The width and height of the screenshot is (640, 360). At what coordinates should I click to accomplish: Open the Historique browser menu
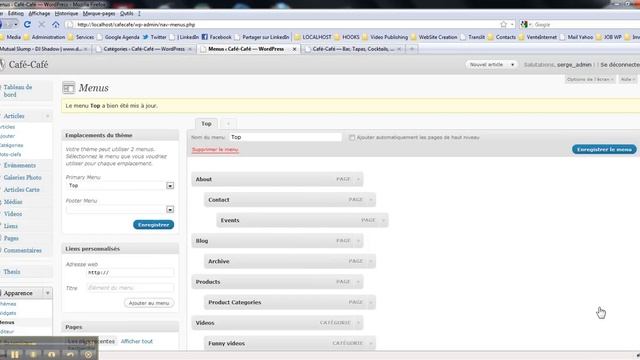66,13
